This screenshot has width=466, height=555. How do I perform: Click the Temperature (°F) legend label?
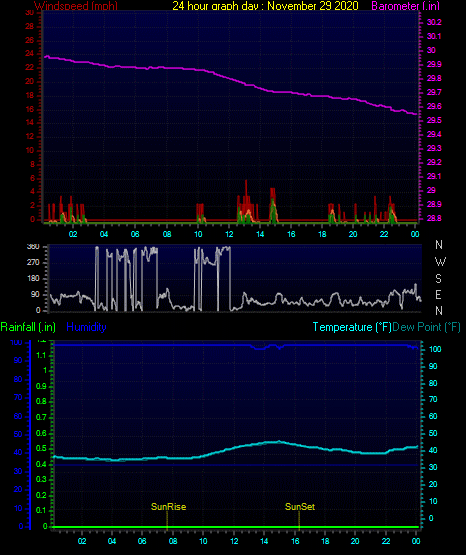click(x=352, y=327)
